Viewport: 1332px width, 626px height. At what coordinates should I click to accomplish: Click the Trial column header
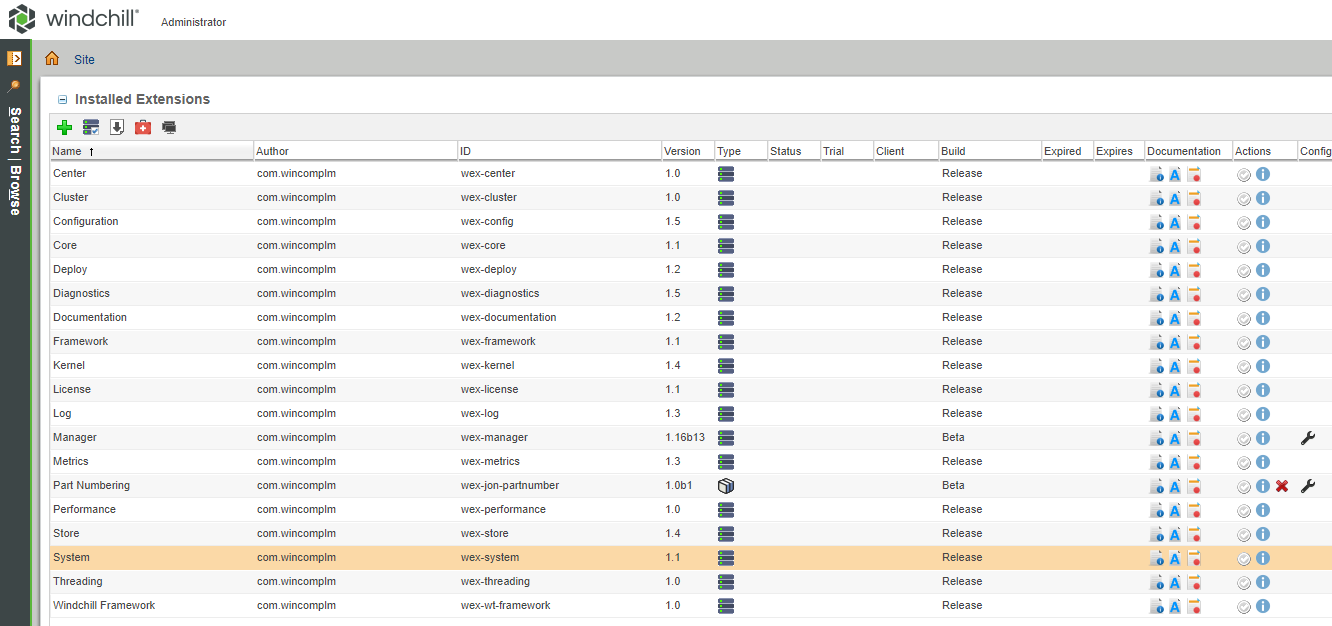pyautogui.click(x=846, y=151)
